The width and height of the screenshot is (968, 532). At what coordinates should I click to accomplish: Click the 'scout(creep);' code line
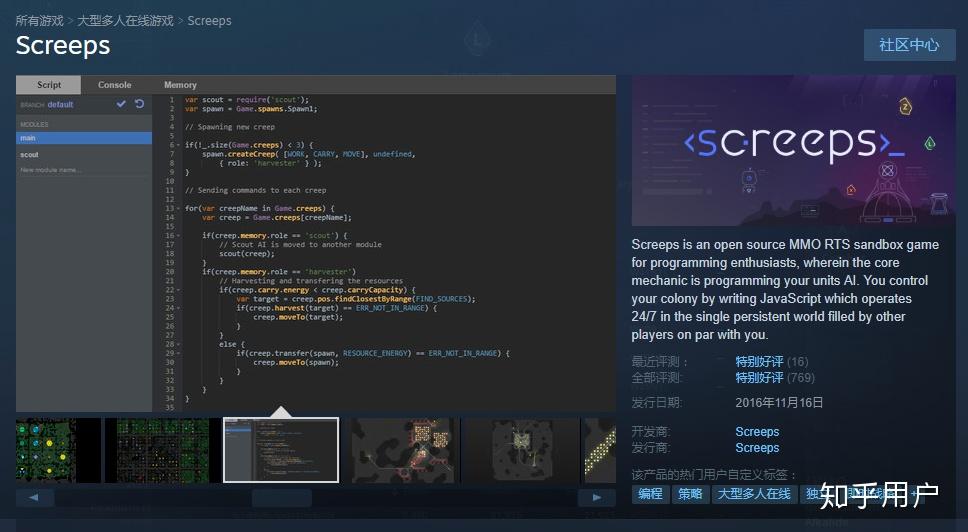(247, 254)
